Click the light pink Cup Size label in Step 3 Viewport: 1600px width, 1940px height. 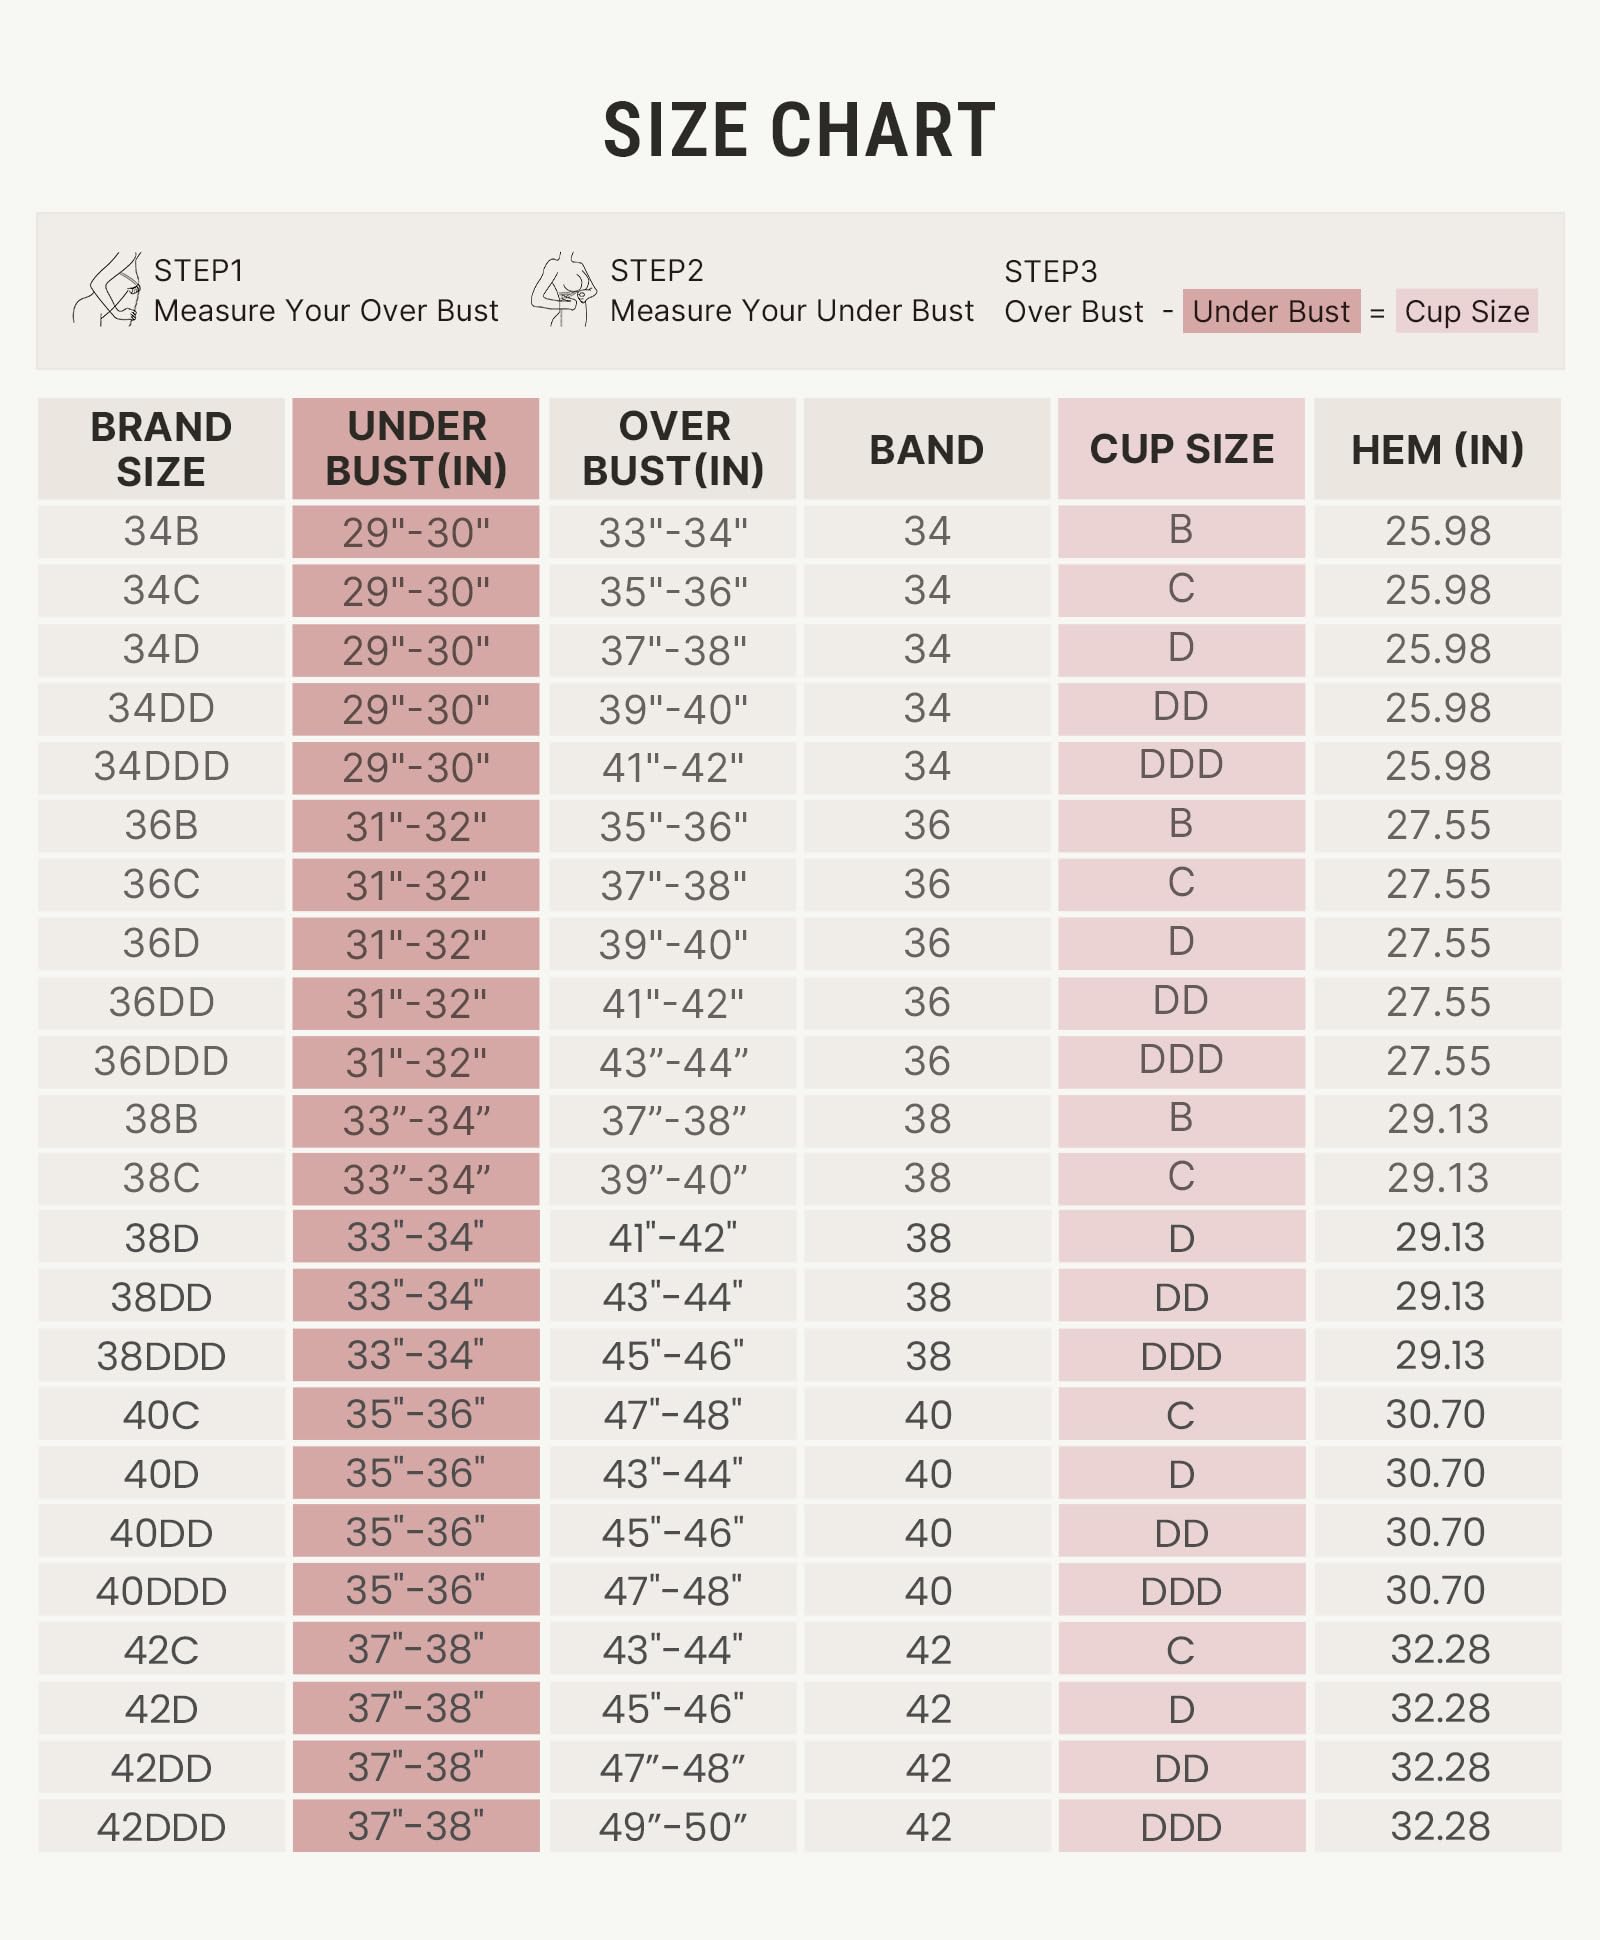(x=1466, y=311)
